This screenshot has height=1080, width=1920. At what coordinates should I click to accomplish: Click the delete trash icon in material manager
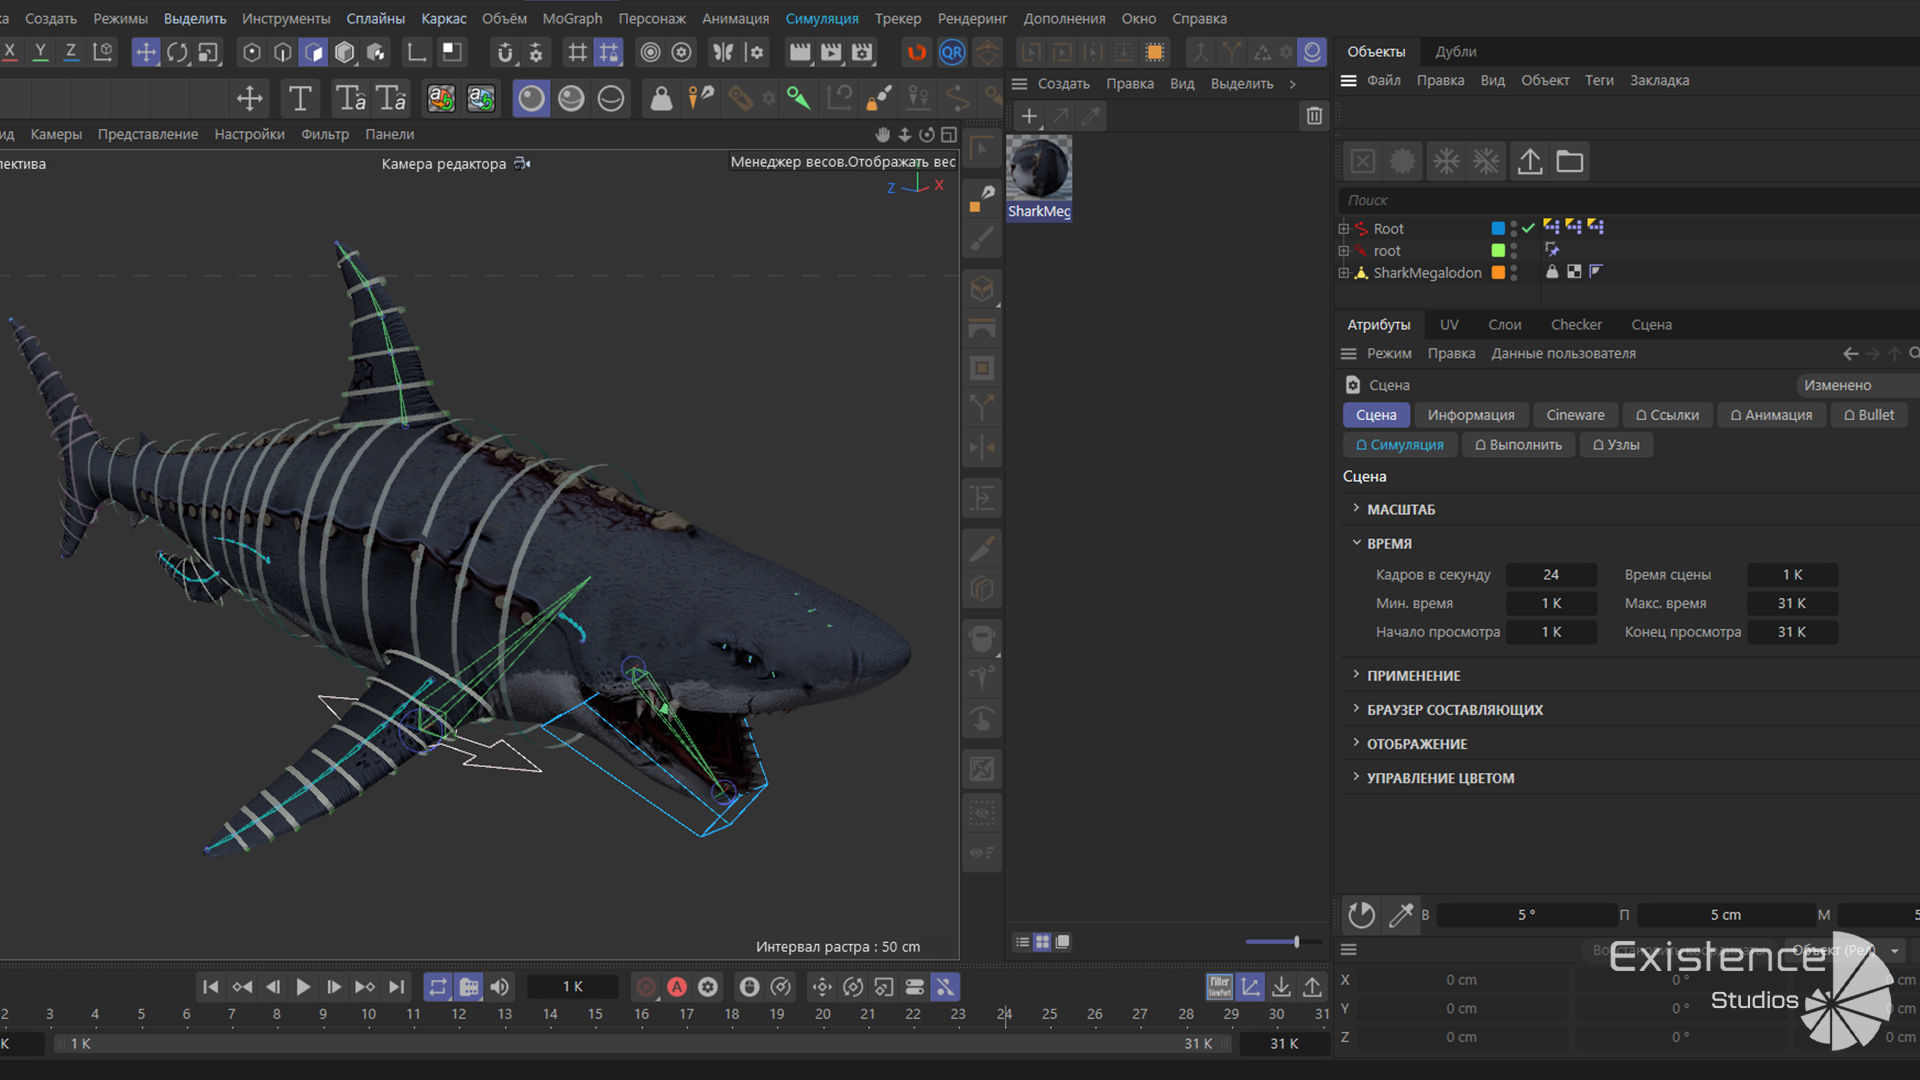(1314, 116)
